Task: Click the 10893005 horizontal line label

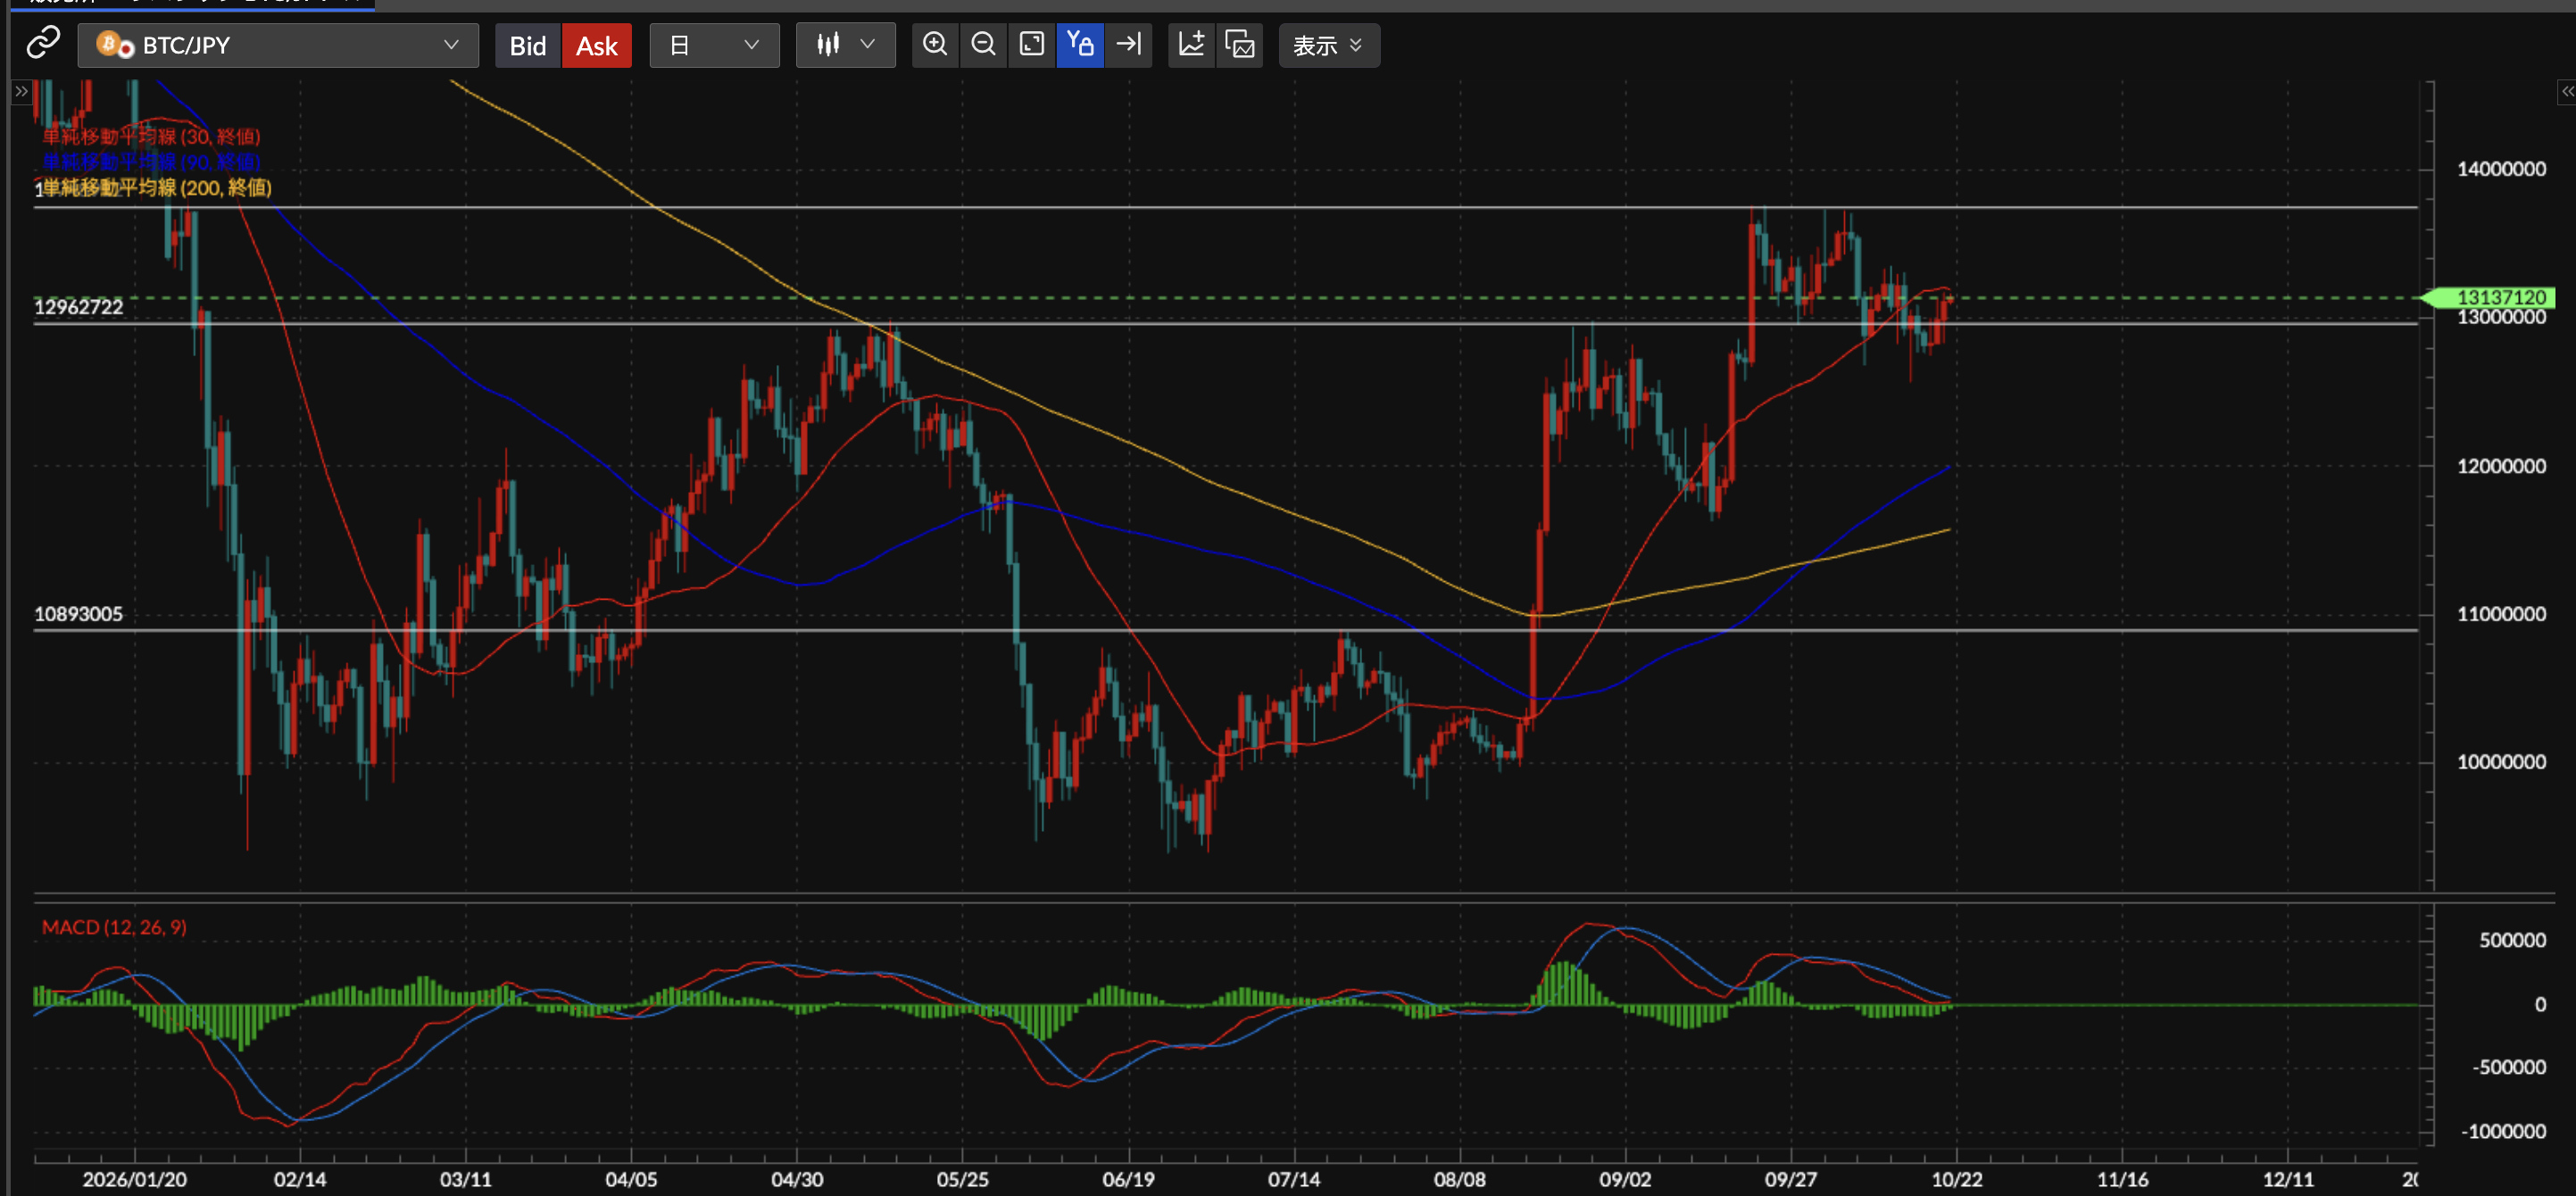Action: click(79, 614)
